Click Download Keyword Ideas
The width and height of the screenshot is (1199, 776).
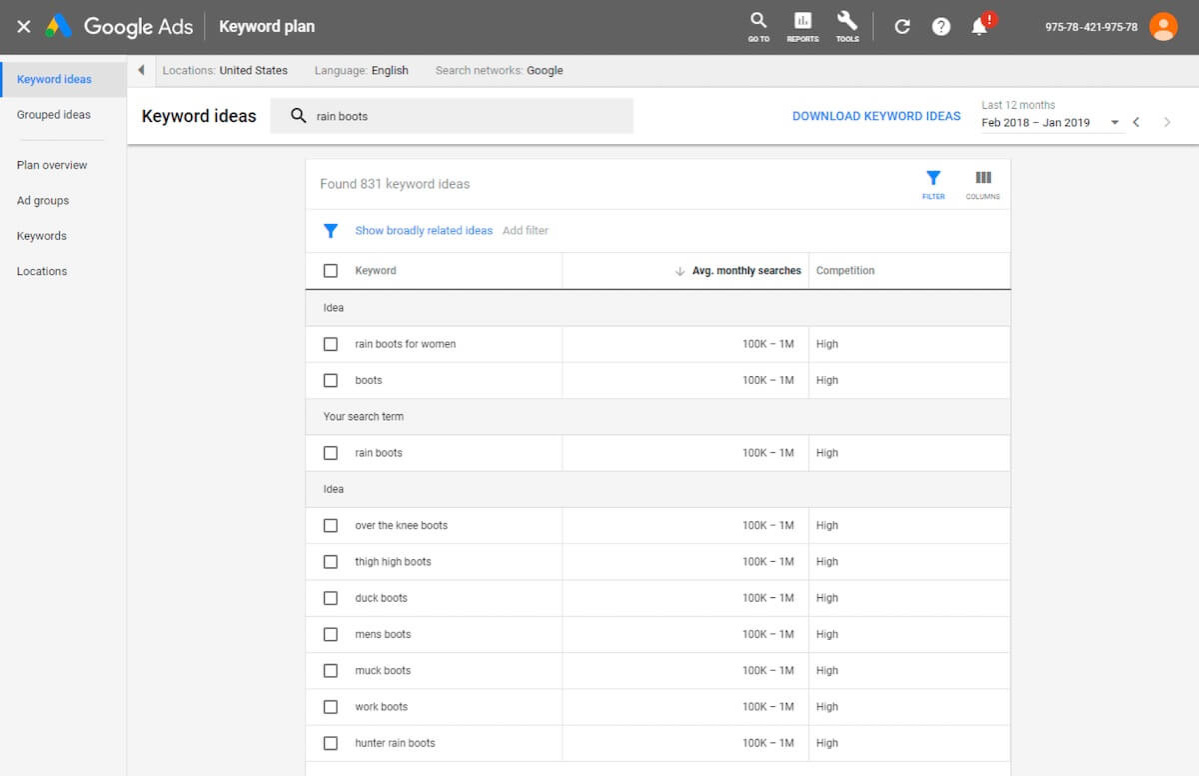876,116
